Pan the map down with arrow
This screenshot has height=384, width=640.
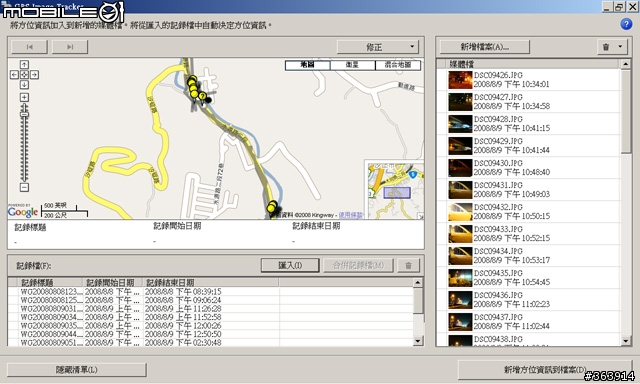click(24, 84)
